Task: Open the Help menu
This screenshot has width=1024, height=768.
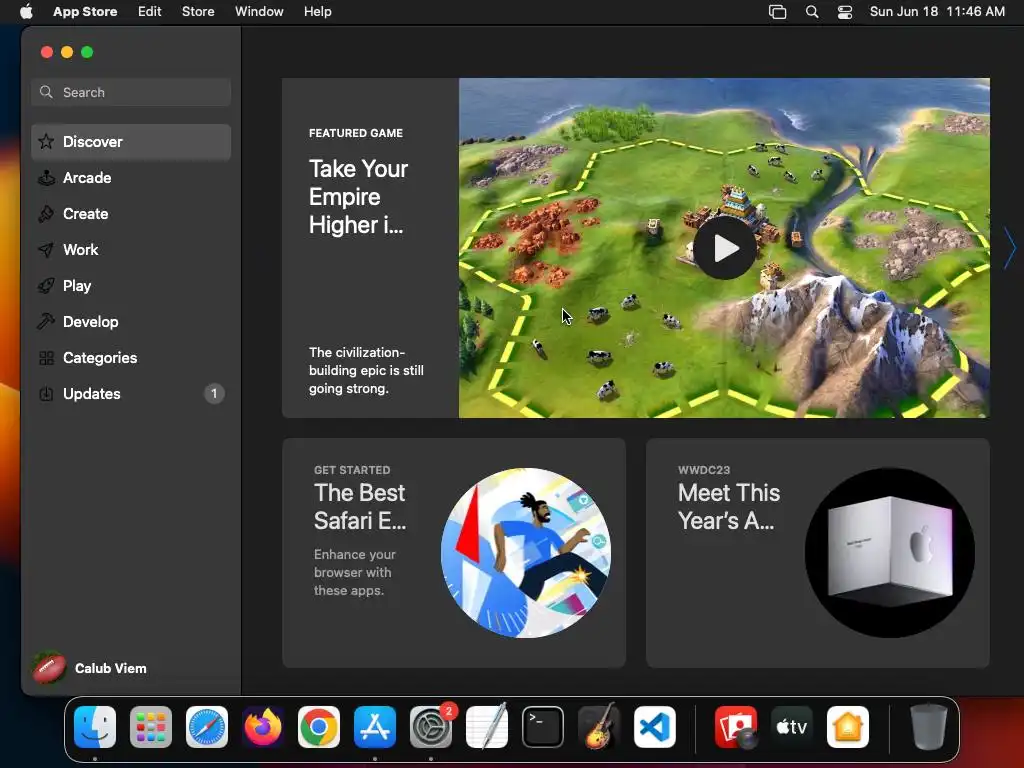Action: click(x=317, y=11)
